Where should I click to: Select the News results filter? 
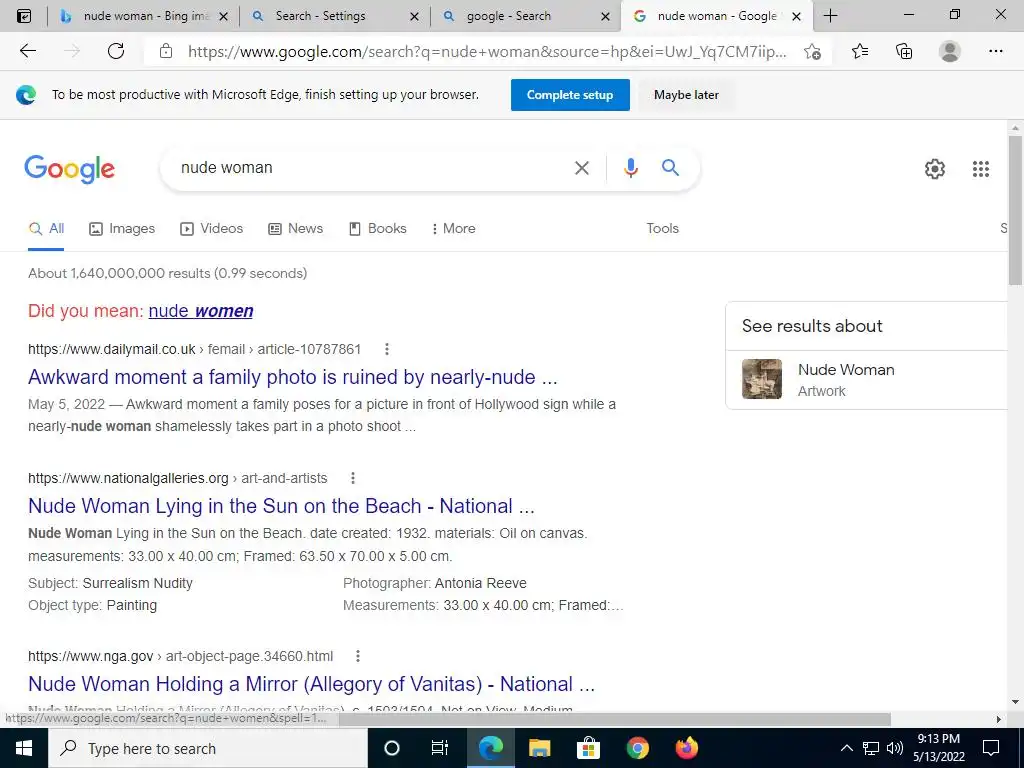click(295, 229)
